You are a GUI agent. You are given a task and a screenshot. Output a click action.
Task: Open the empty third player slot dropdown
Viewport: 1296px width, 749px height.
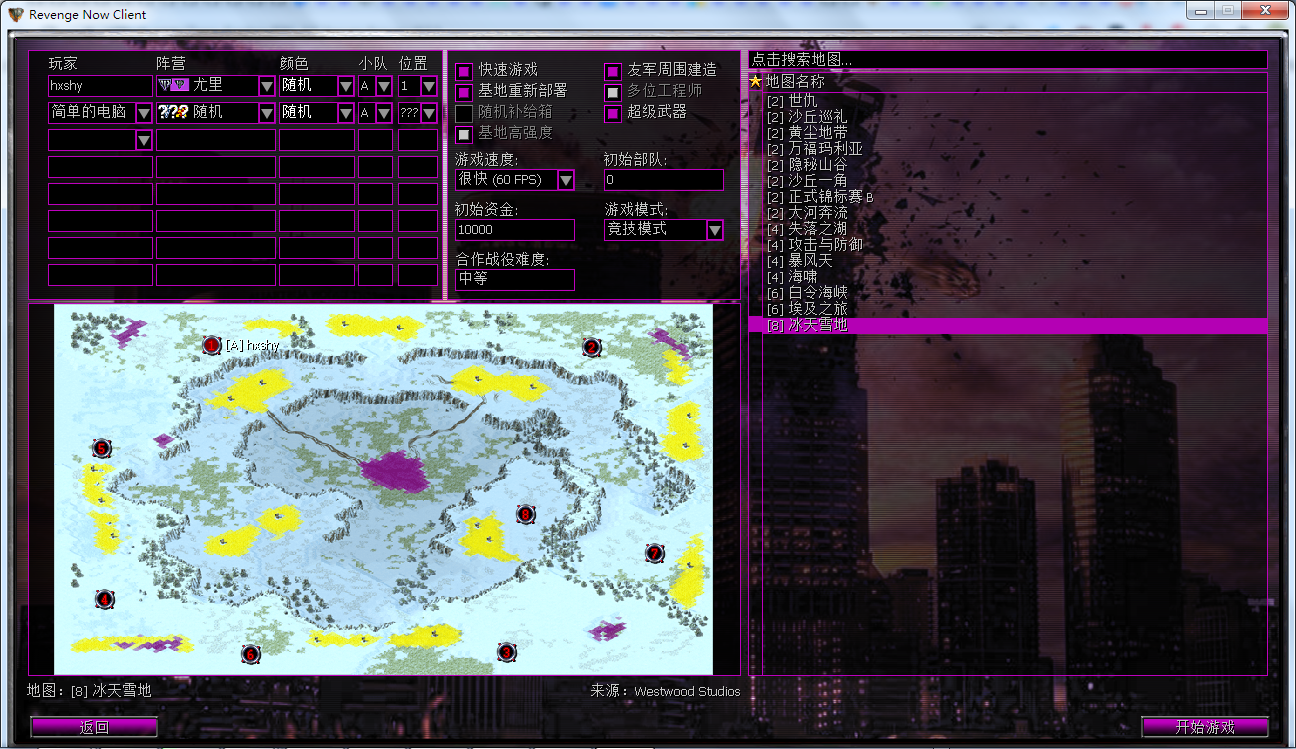coord(144,140)
